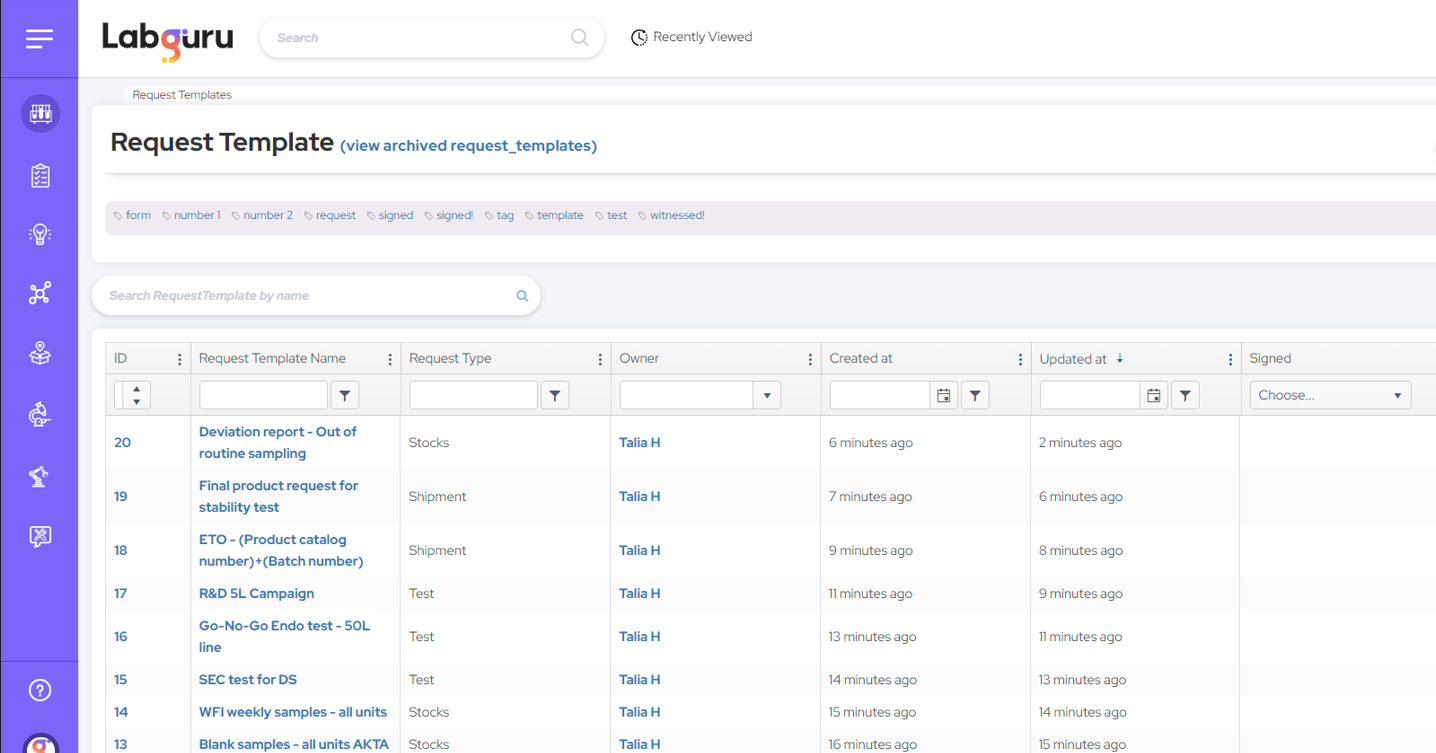Open the inventory test tubes icon in sidebar
Image resolution: width=1436 pixels, height=753 pixels.
40,113
